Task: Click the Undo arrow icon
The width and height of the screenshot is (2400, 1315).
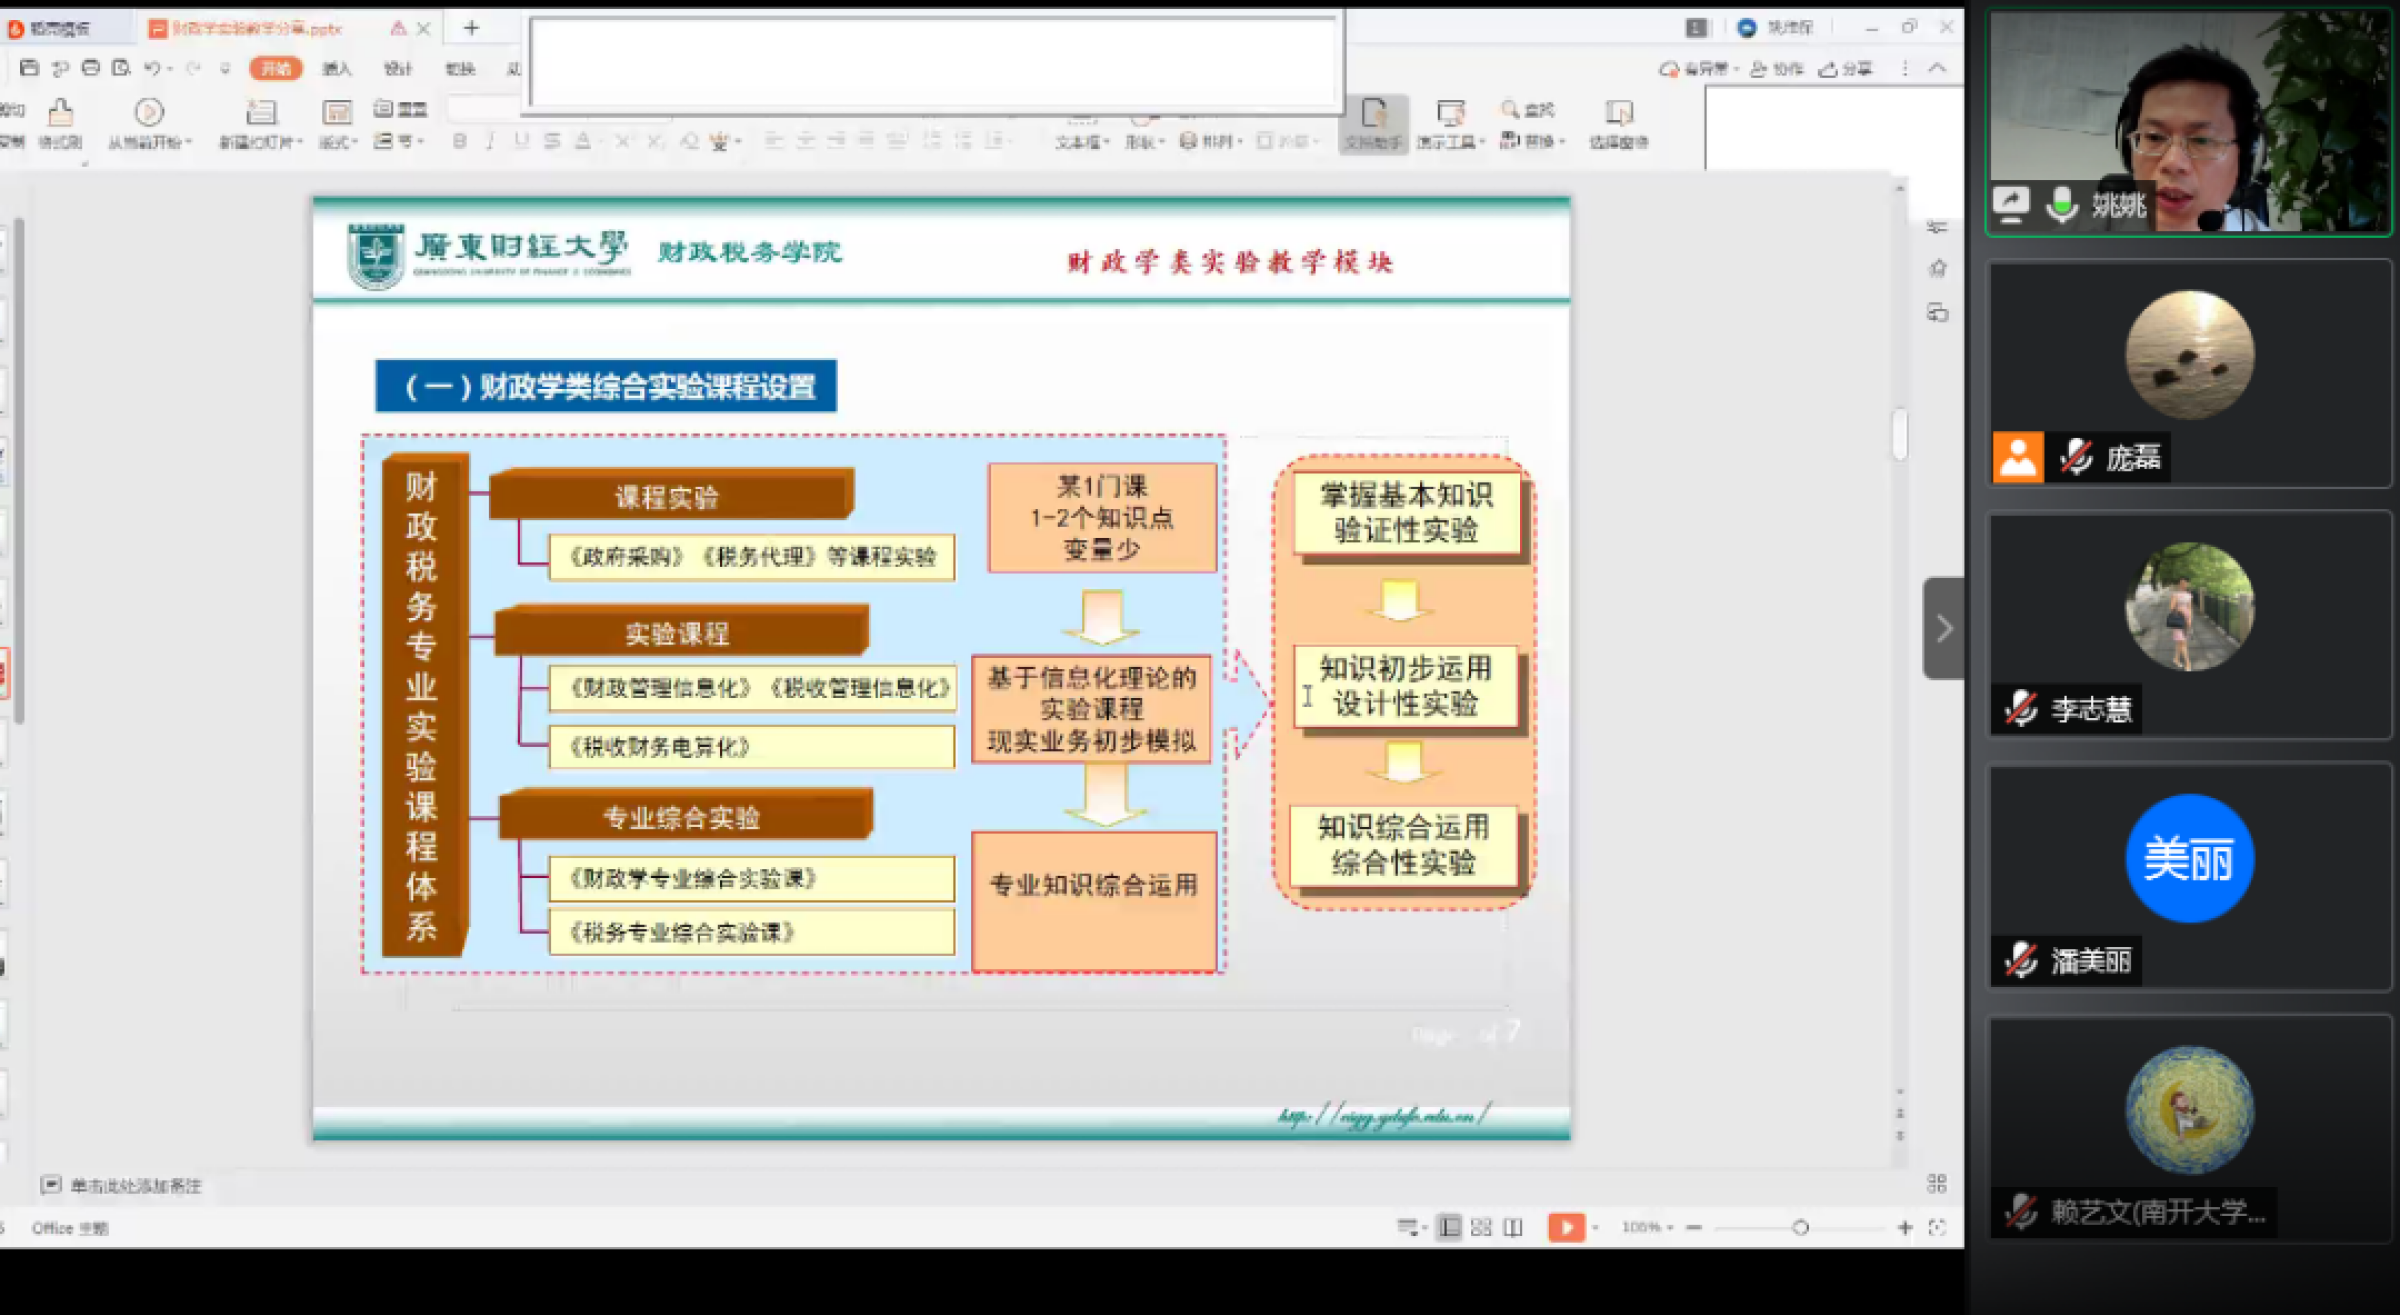Action: click(151, 68)
